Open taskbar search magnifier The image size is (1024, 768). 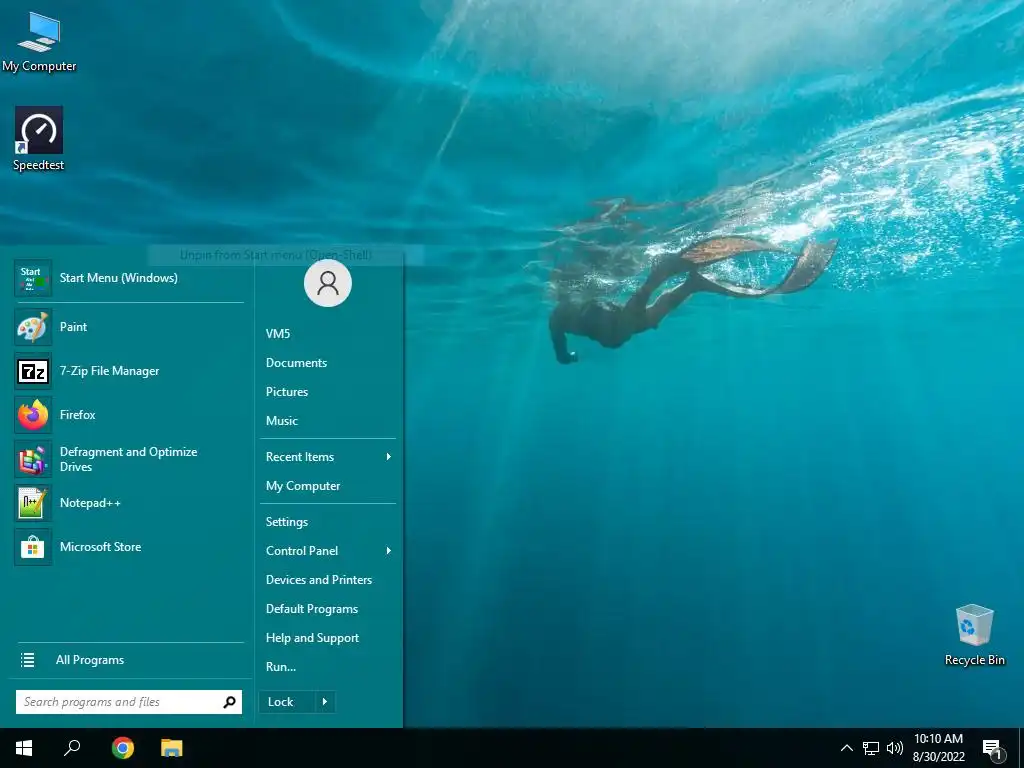pyautogui.click(x=72, y=748)
